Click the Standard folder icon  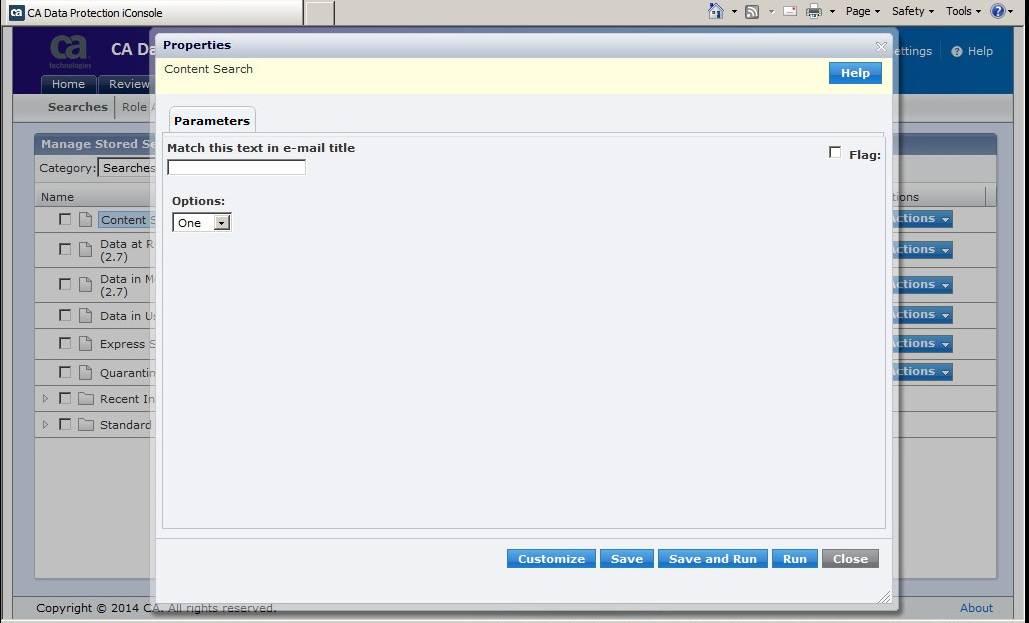[85, 425]
